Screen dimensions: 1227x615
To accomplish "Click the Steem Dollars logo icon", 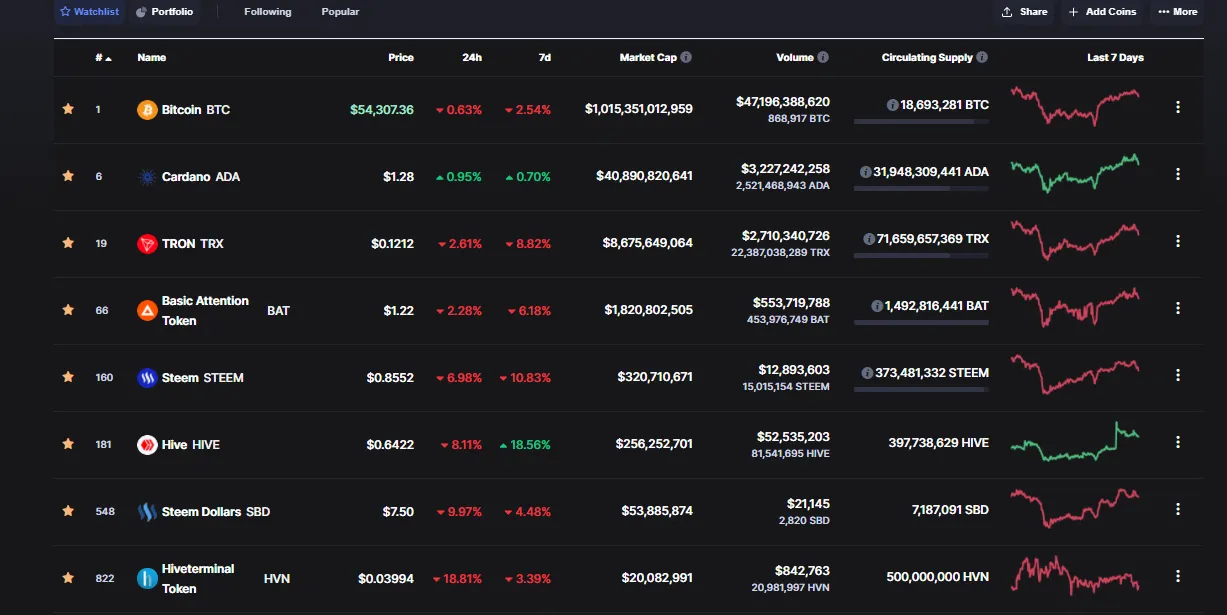I will pyautogui.click(x=147, y=512).
